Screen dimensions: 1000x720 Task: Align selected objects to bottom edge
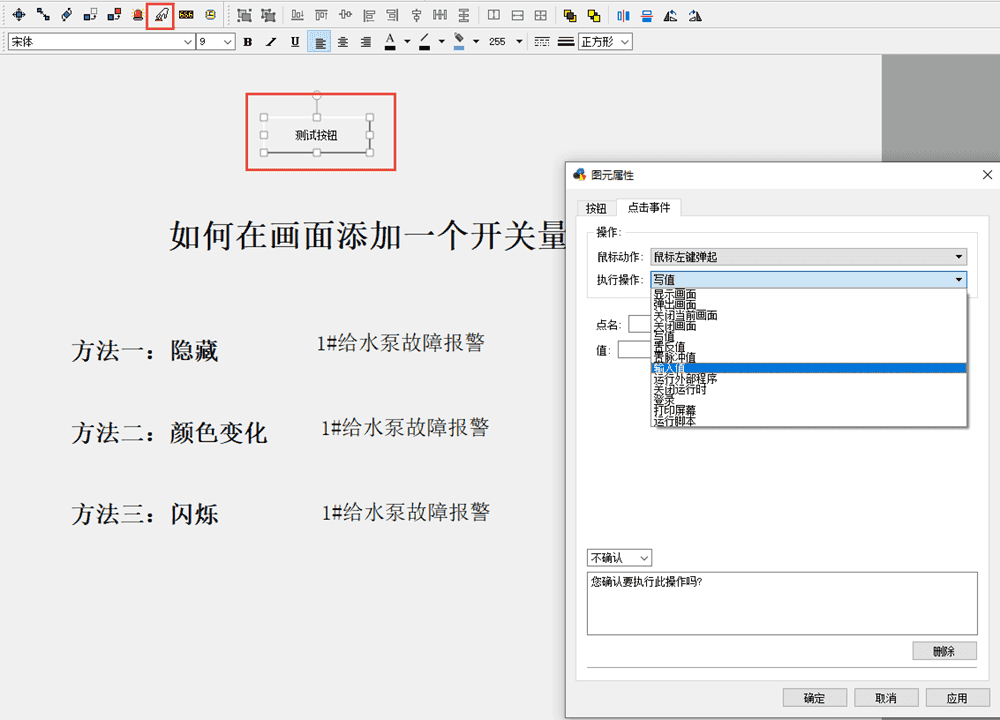(297, 15)
